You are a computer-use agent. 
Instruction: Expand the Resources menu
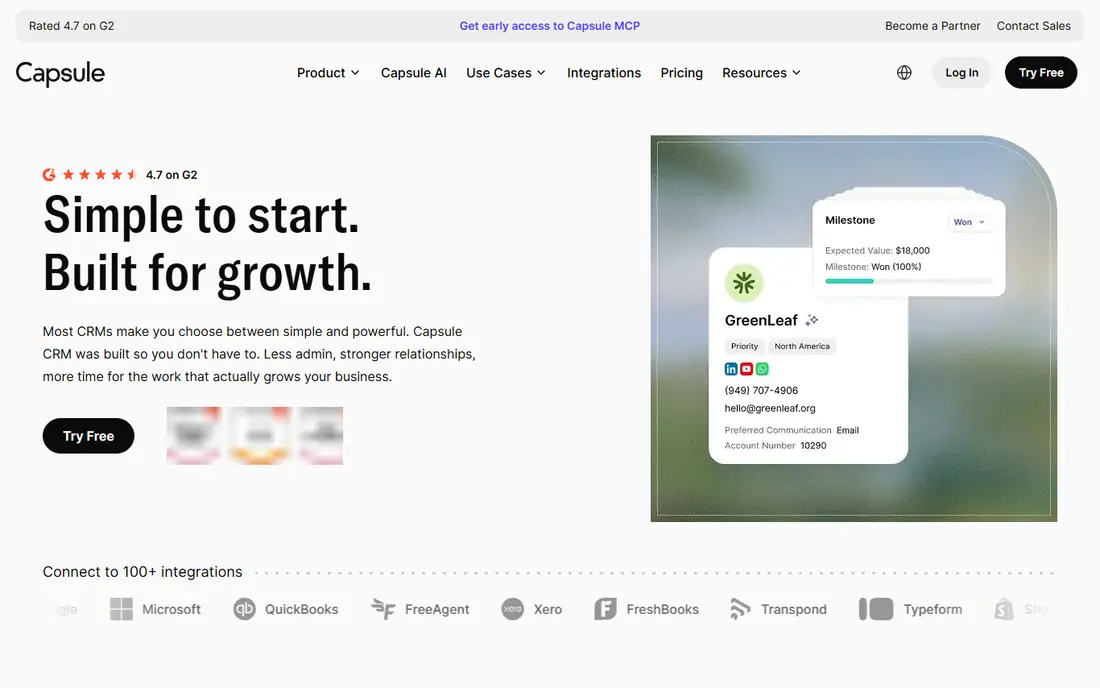[761, 73]
